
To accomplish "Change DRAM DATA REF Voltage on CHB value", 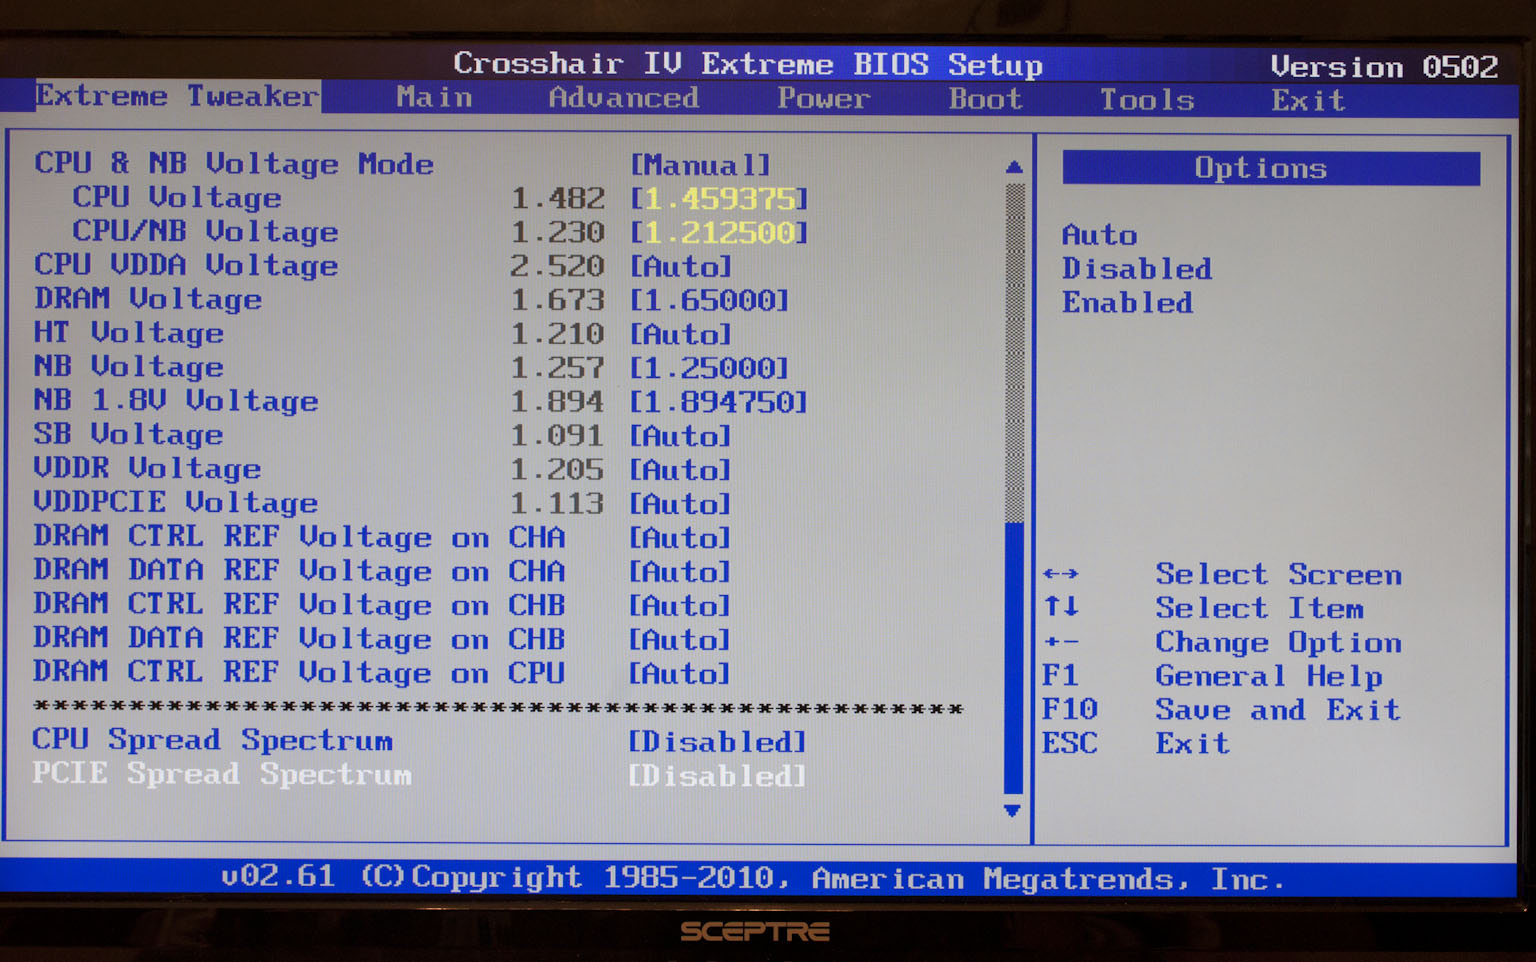I will coord(680,640).
